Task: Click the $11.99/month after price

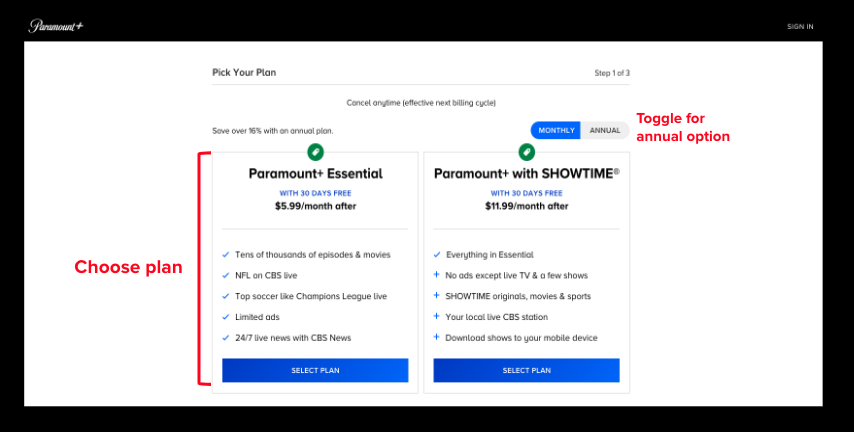Action: click(x=526, y=206)
